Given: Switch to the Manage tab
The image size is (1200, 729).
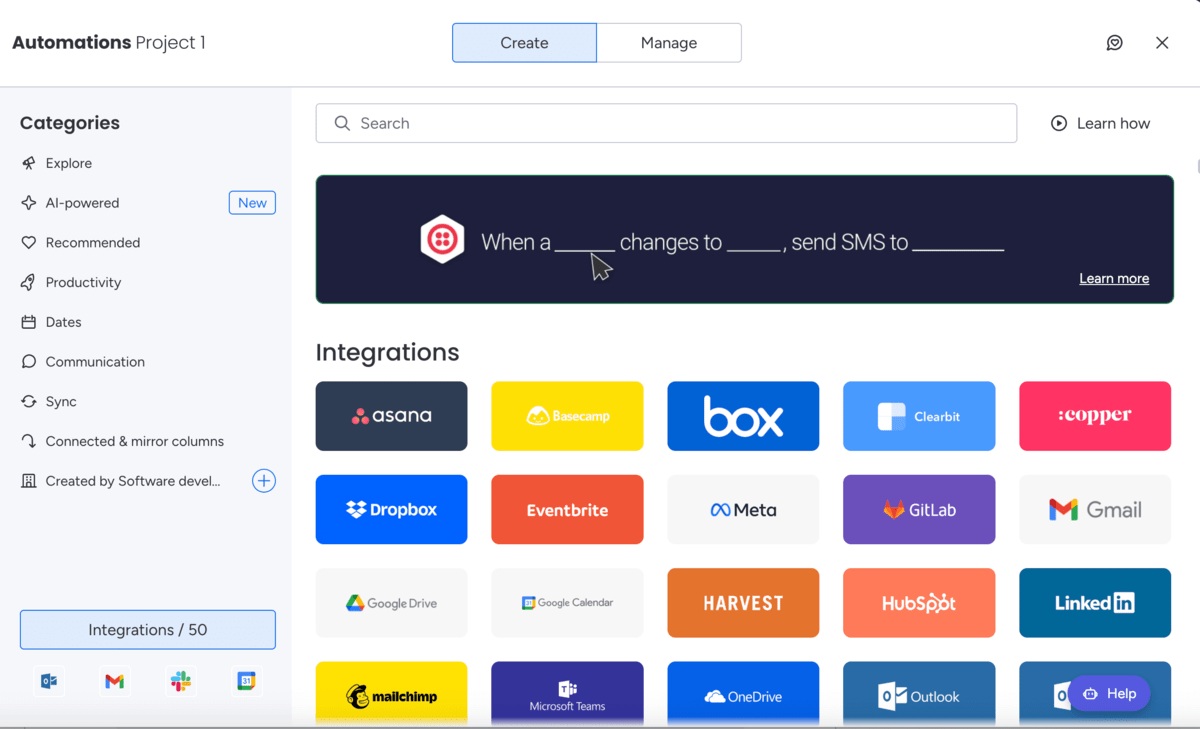Looking at the screenshot, I should pos(668,43).
